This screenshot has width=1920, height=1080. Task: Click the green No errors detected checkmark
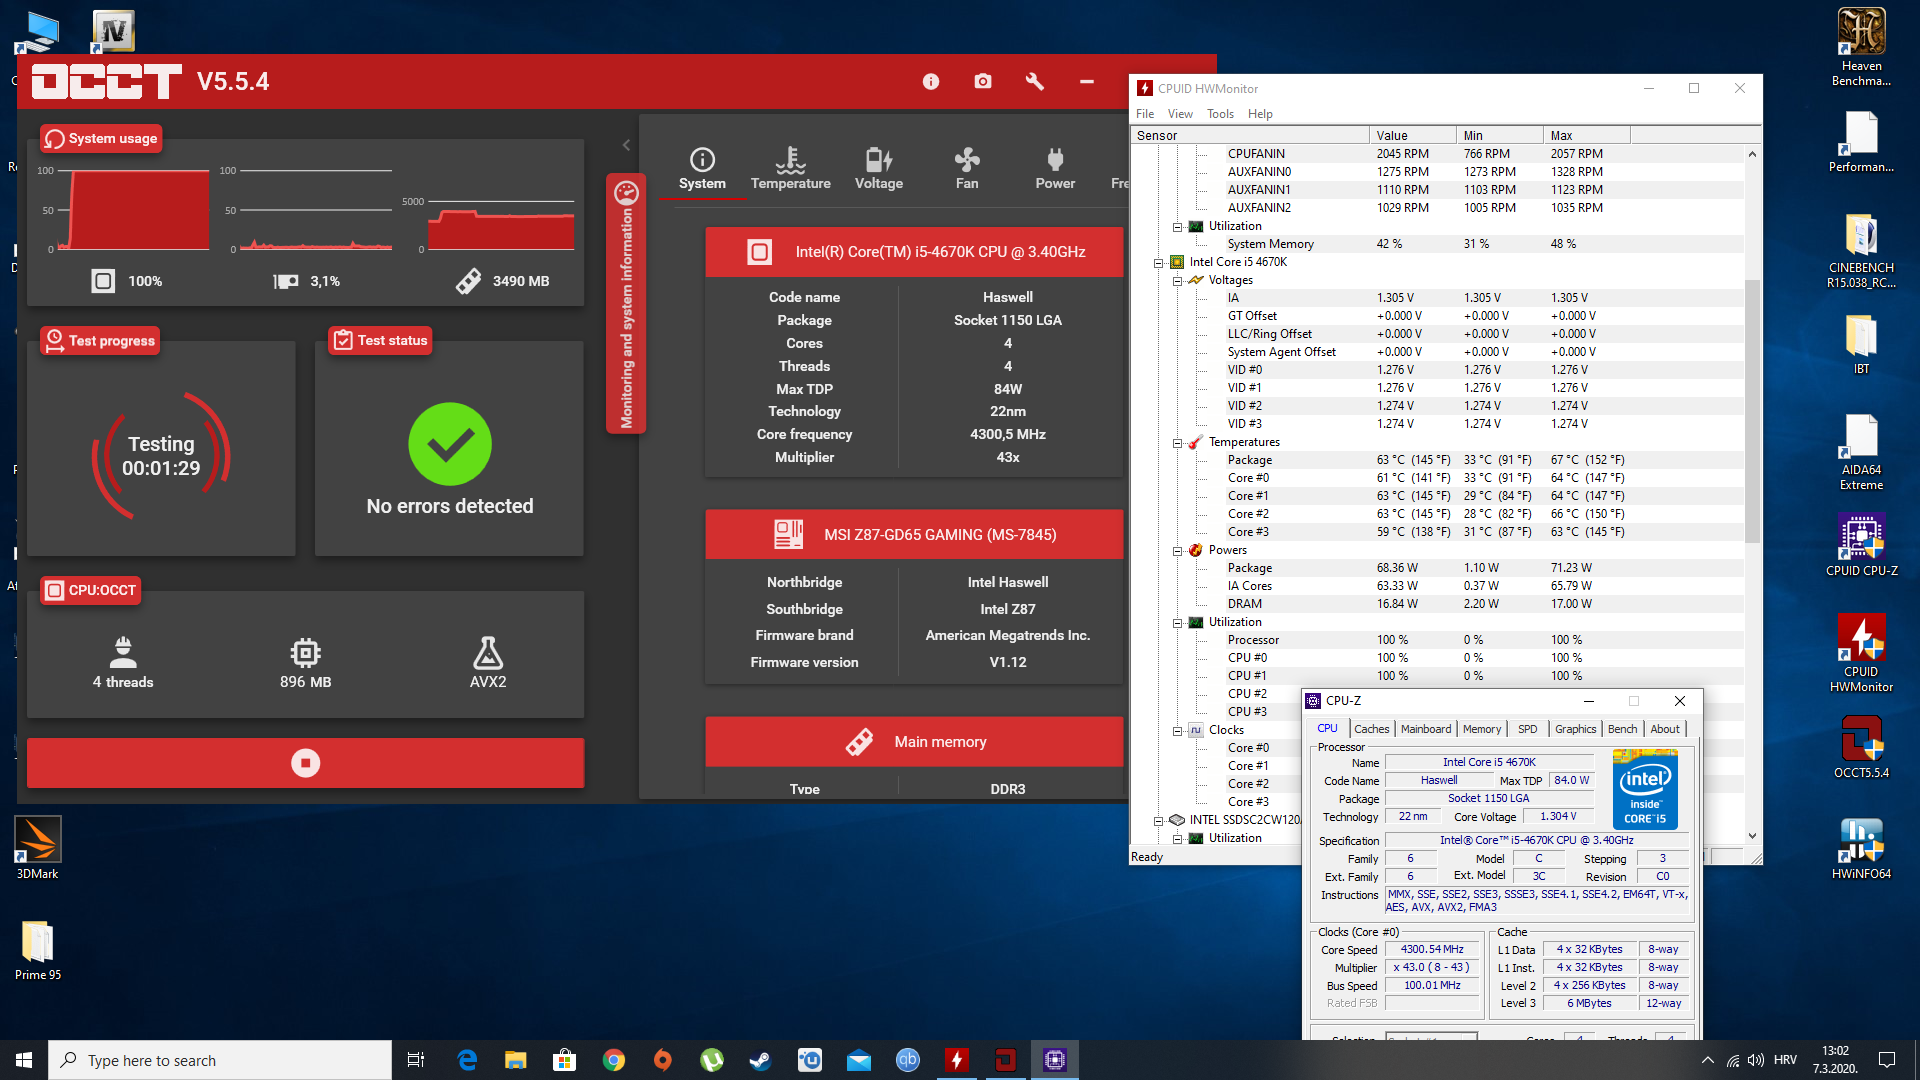(x=450, y=444)
